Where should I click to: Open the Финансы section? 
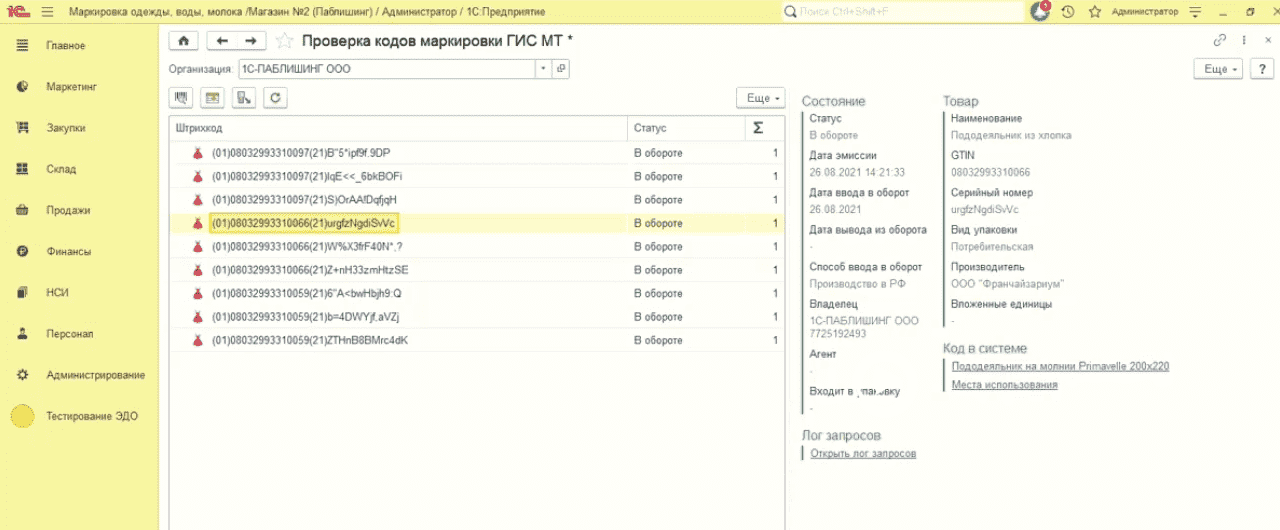pyautogui.click(x=68, y=251)
